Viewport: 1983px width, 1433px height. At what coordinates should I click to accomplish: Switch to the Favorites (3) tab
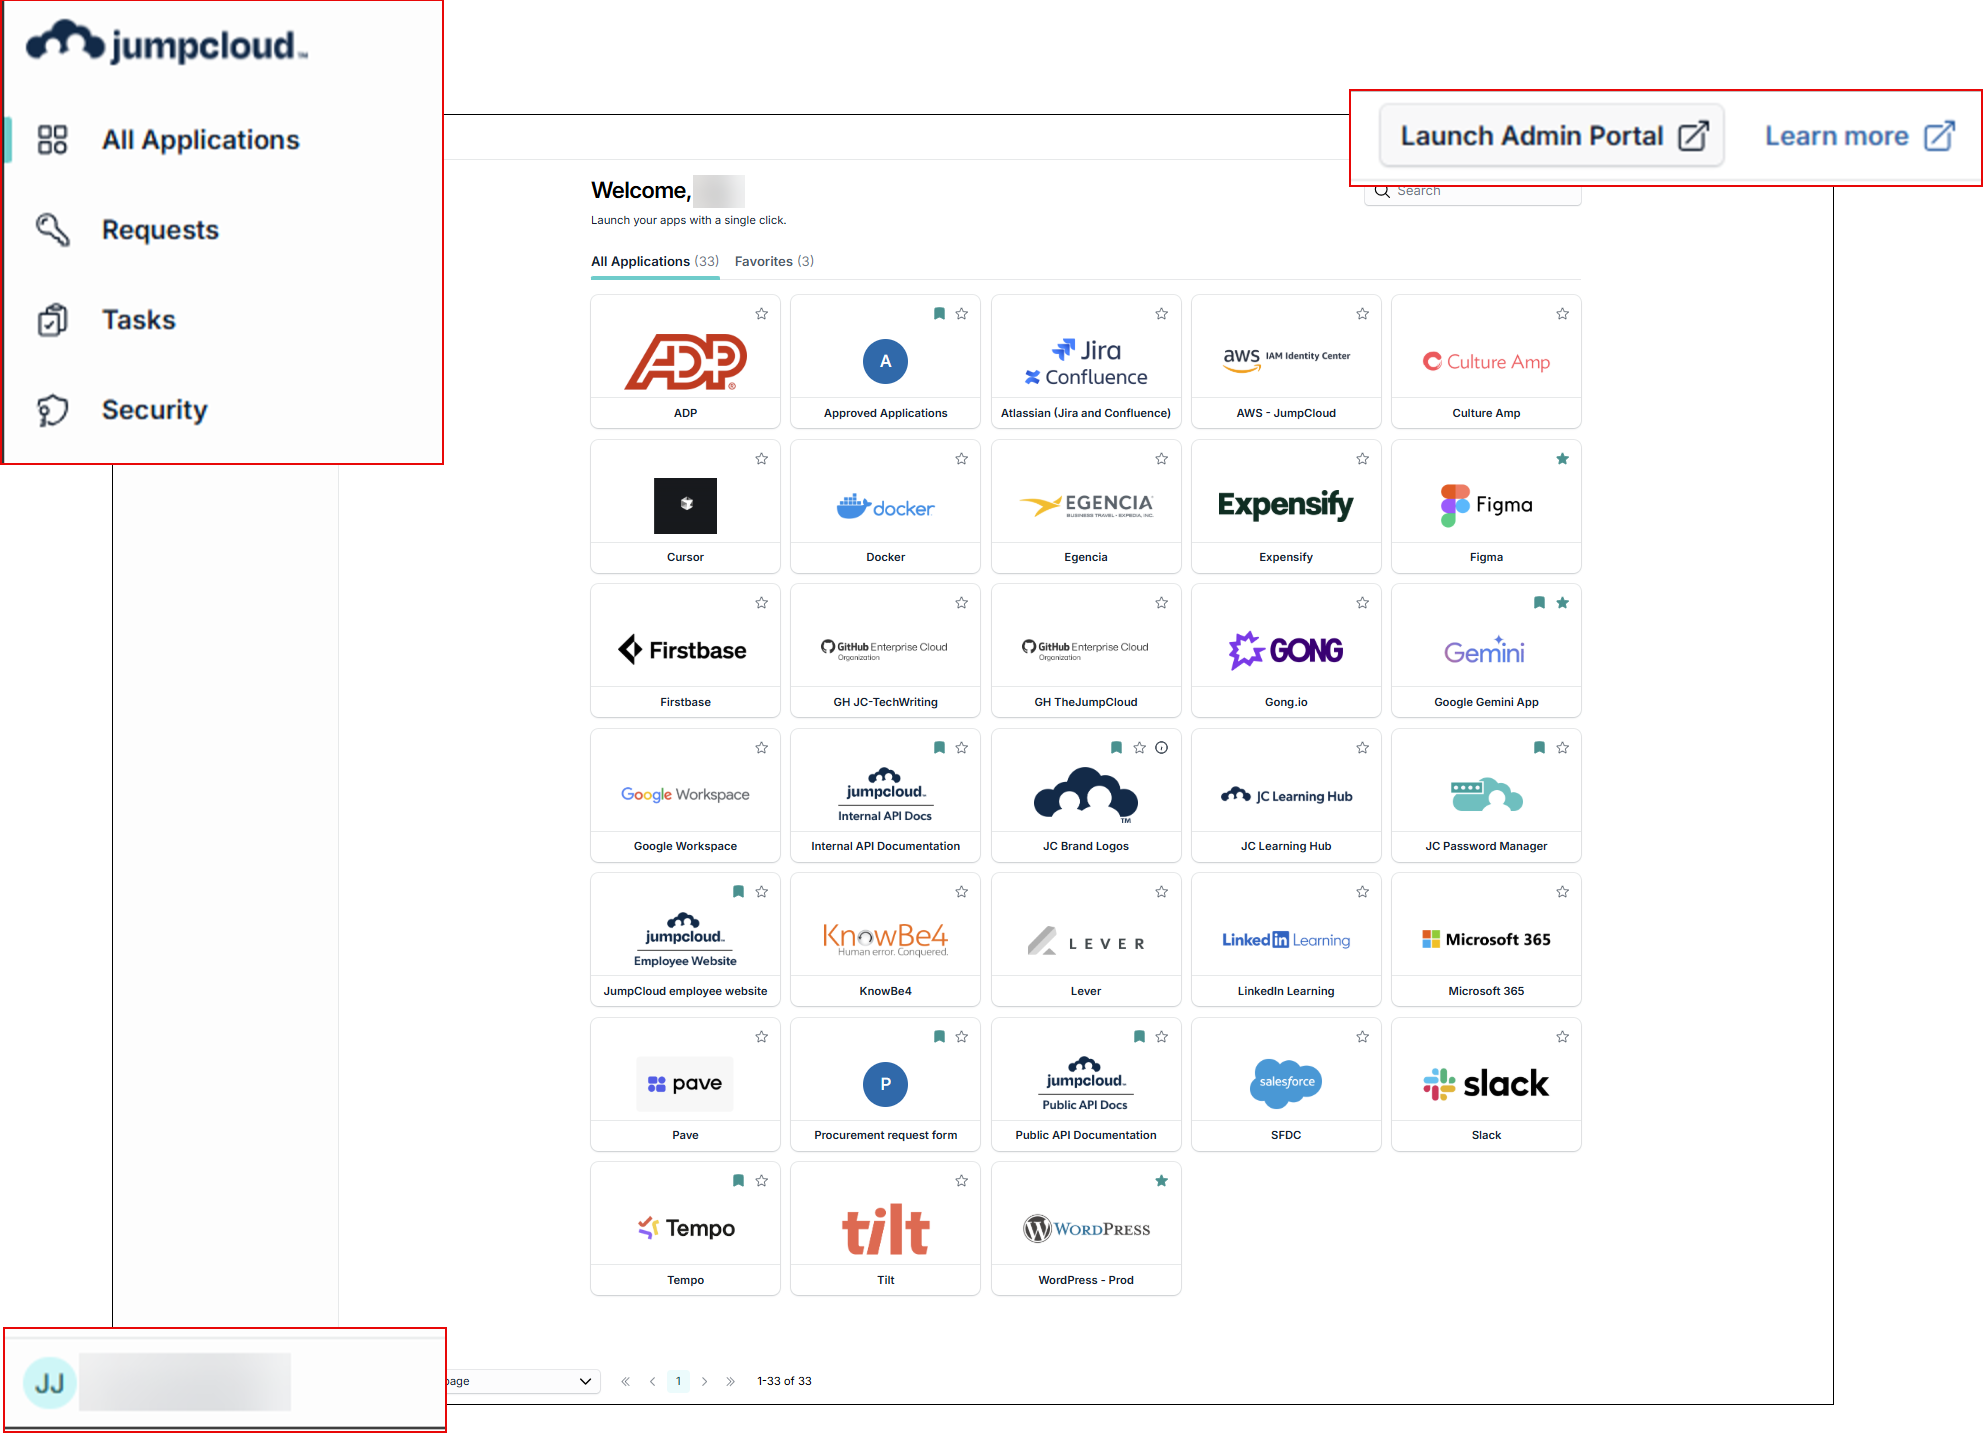point(774,261)
